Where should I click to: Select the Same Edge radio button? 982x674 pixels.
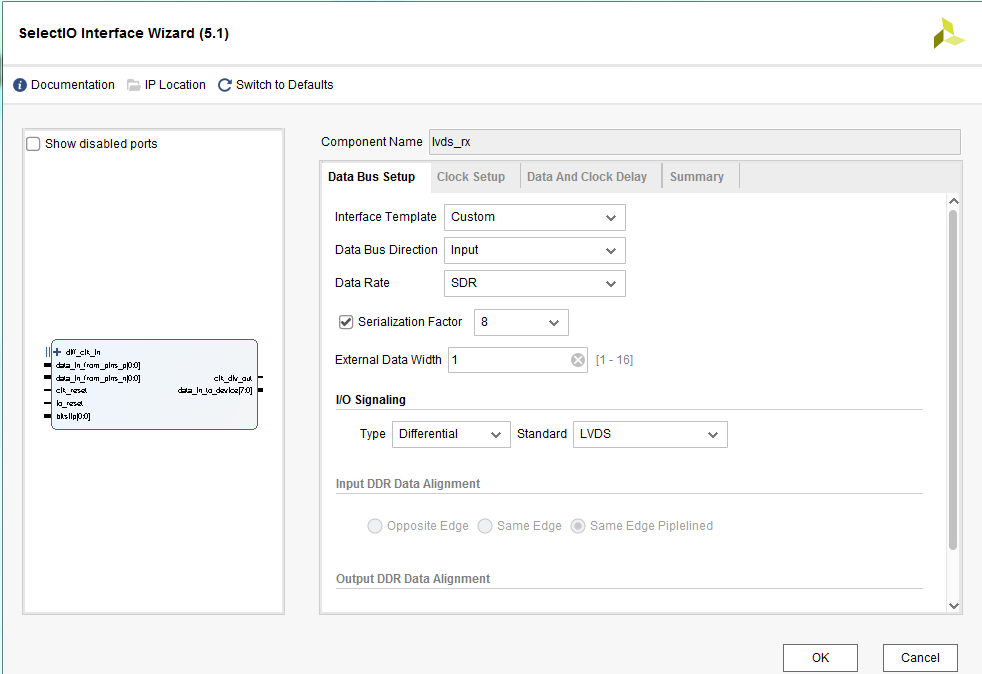click(x=485, y=526)
